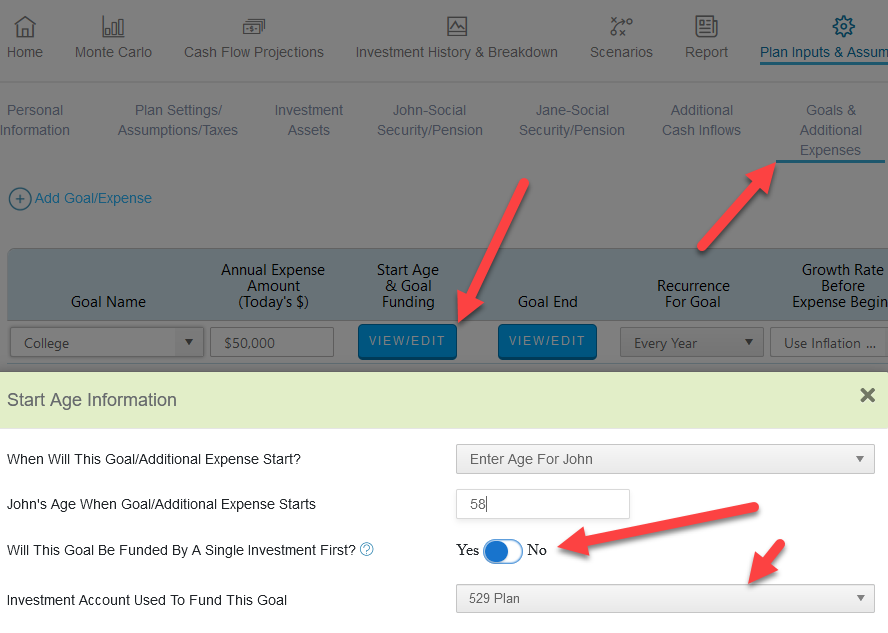Click the Plan Inputs gear icon

click(843, 26)
